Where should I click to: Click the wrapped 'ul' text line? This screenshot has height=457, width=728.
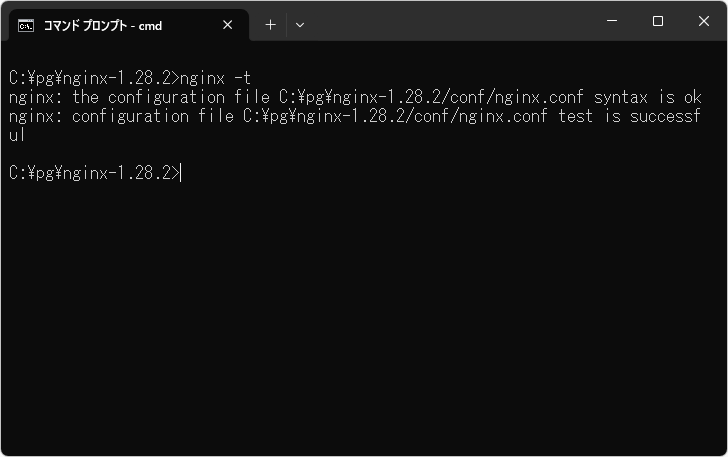coord(17,135)
